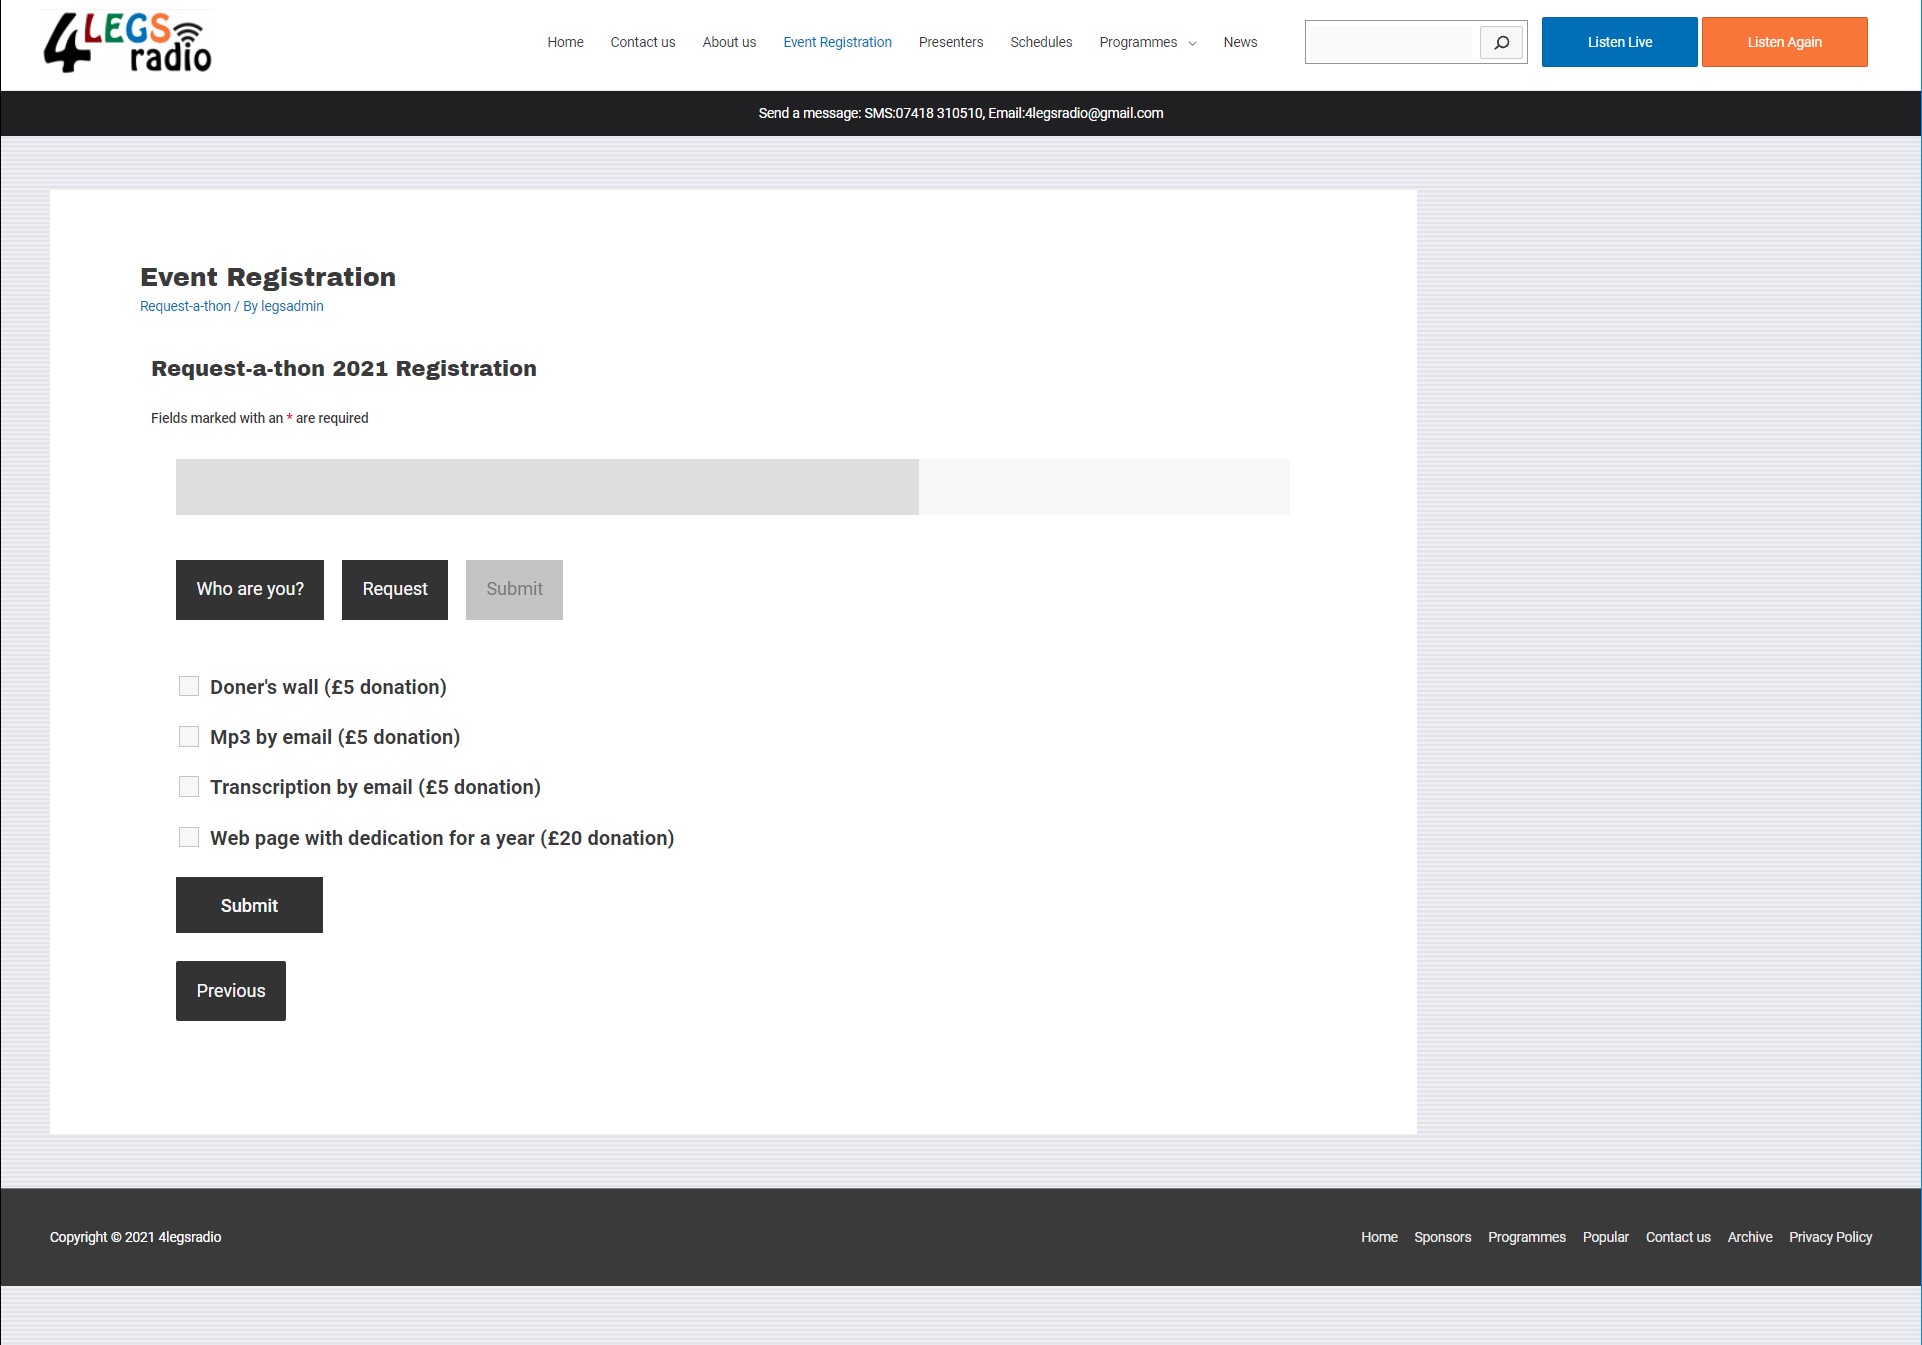
Task: Click the 4Legs Radio logo
Action: (x=128, y=43)
